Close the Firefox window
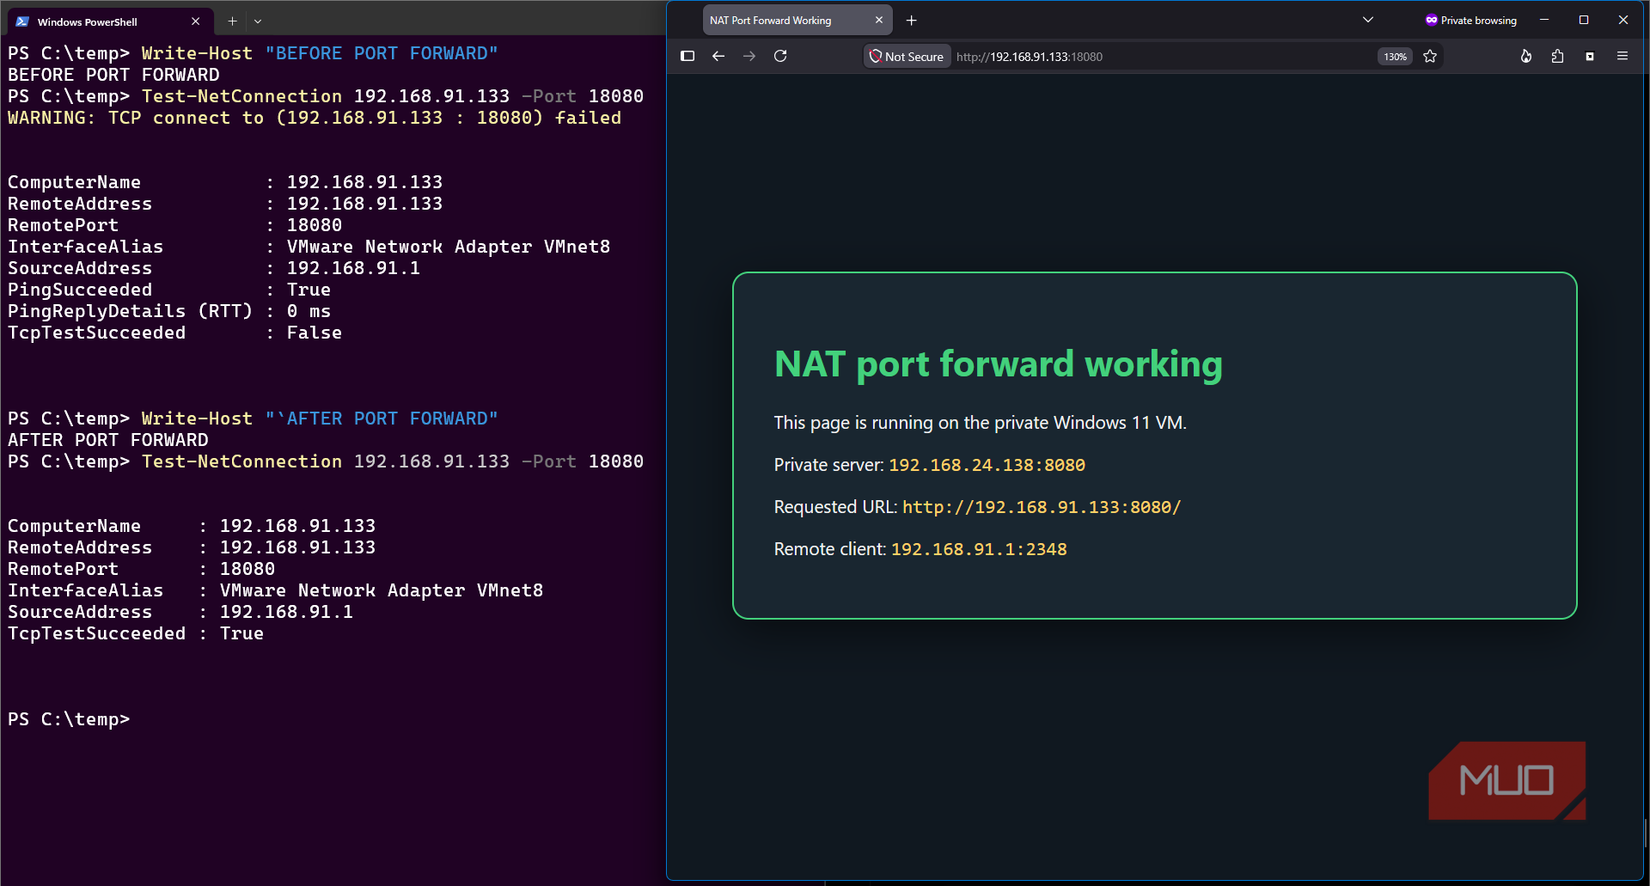1650x886 pixels. coord(1623,20)
